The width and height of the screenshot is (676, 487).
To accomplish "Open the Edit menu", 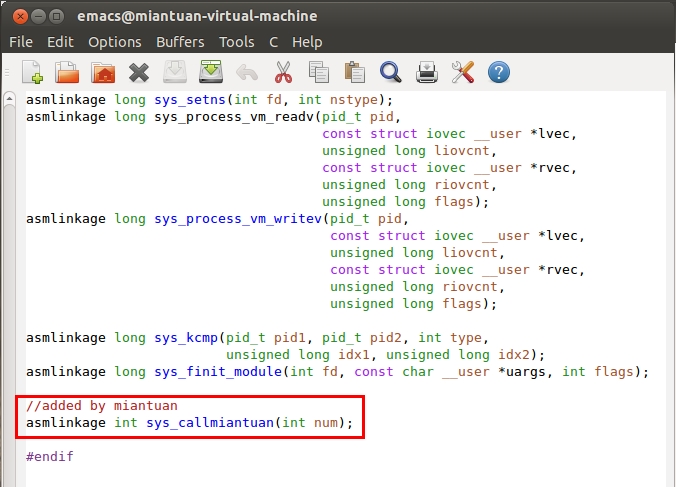I will tap(60, 42).
